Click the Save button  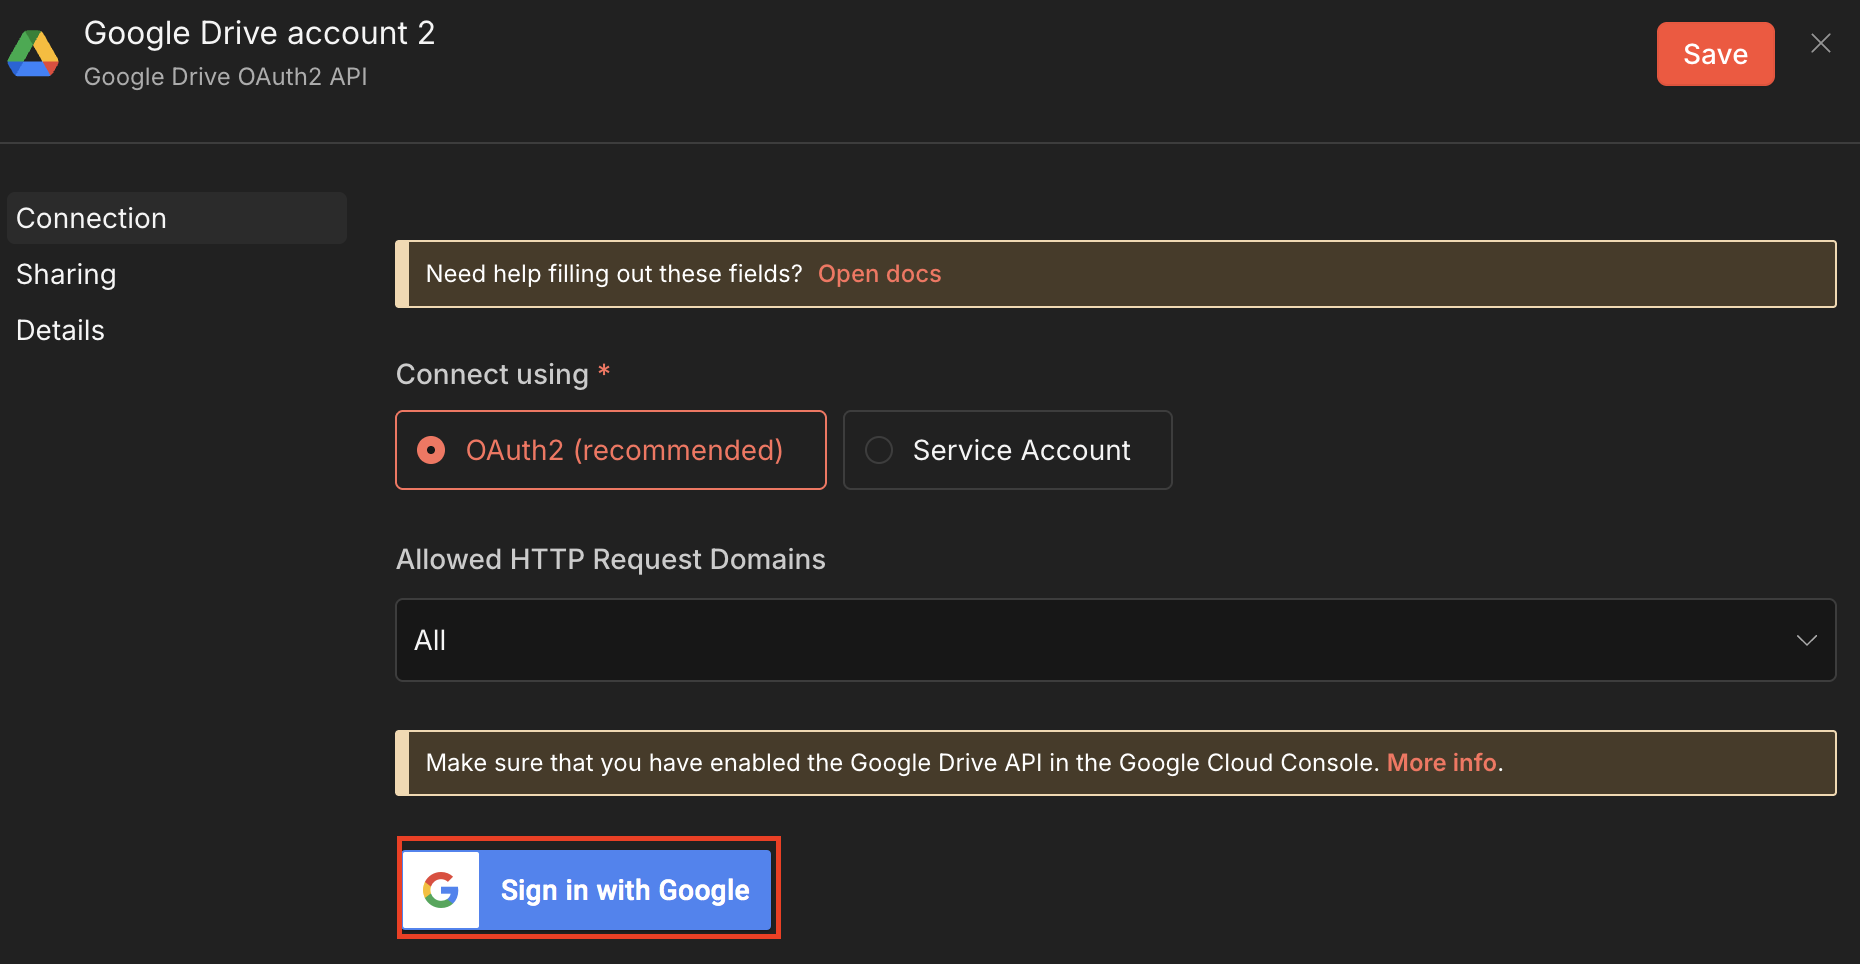tap(1715, 54)
